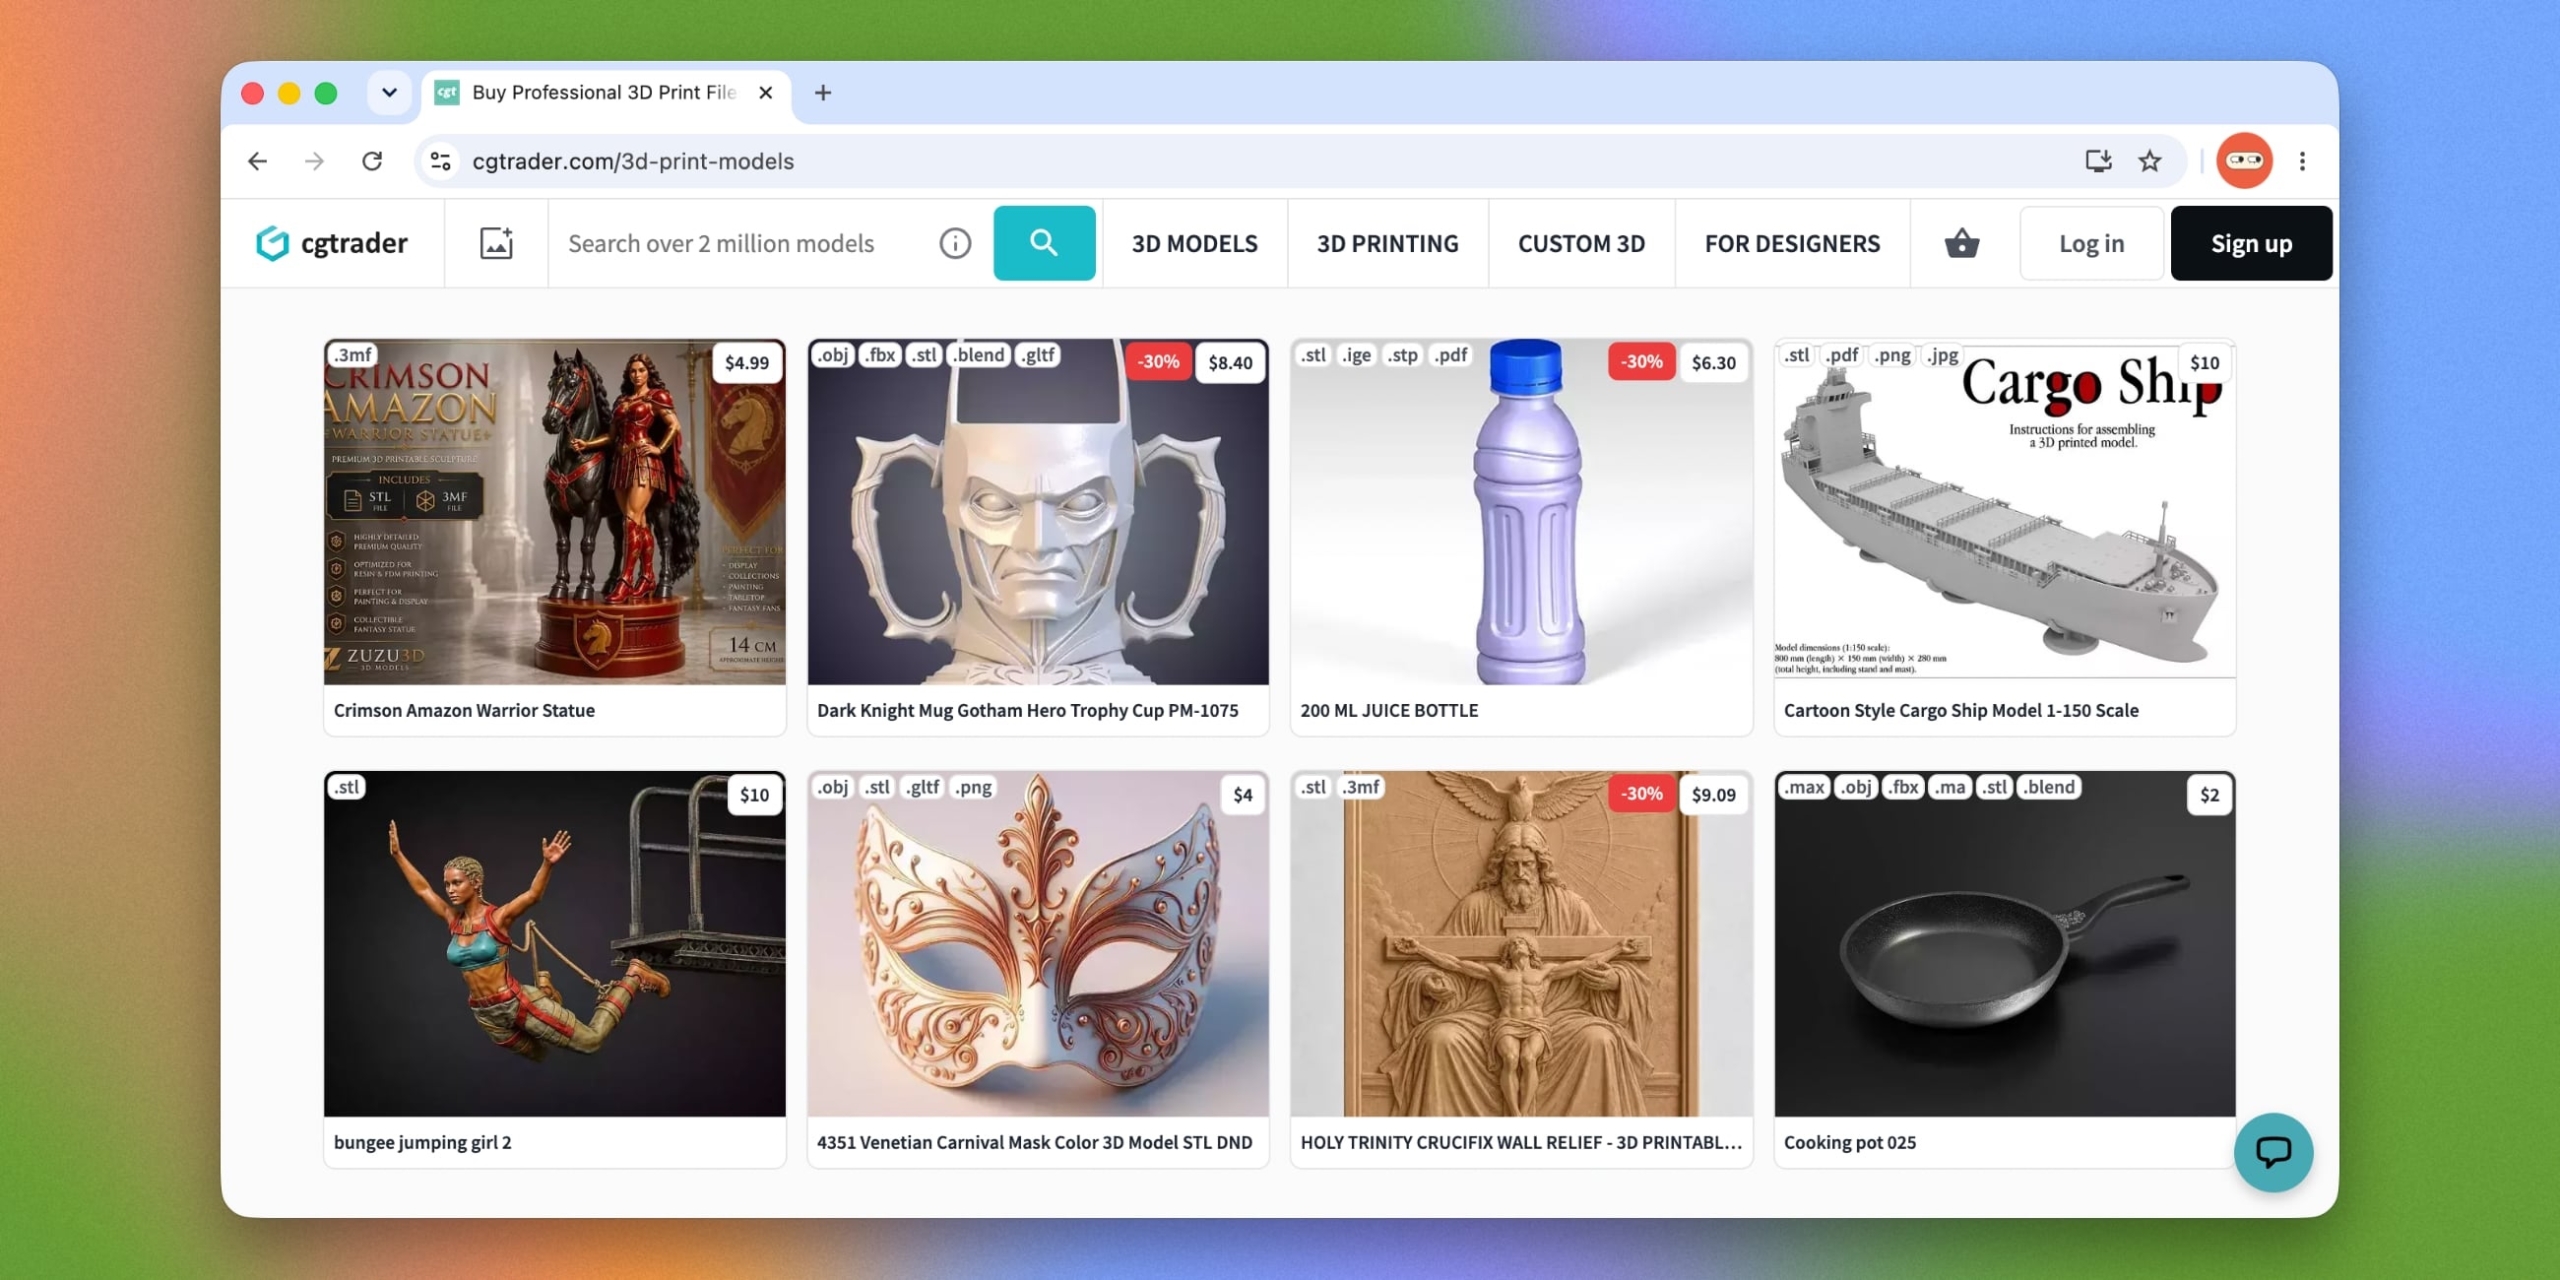The image size is (2560, 1280).
Task: Open the bungee jumping girl thumbnail
Action: [x=555, y=944]
